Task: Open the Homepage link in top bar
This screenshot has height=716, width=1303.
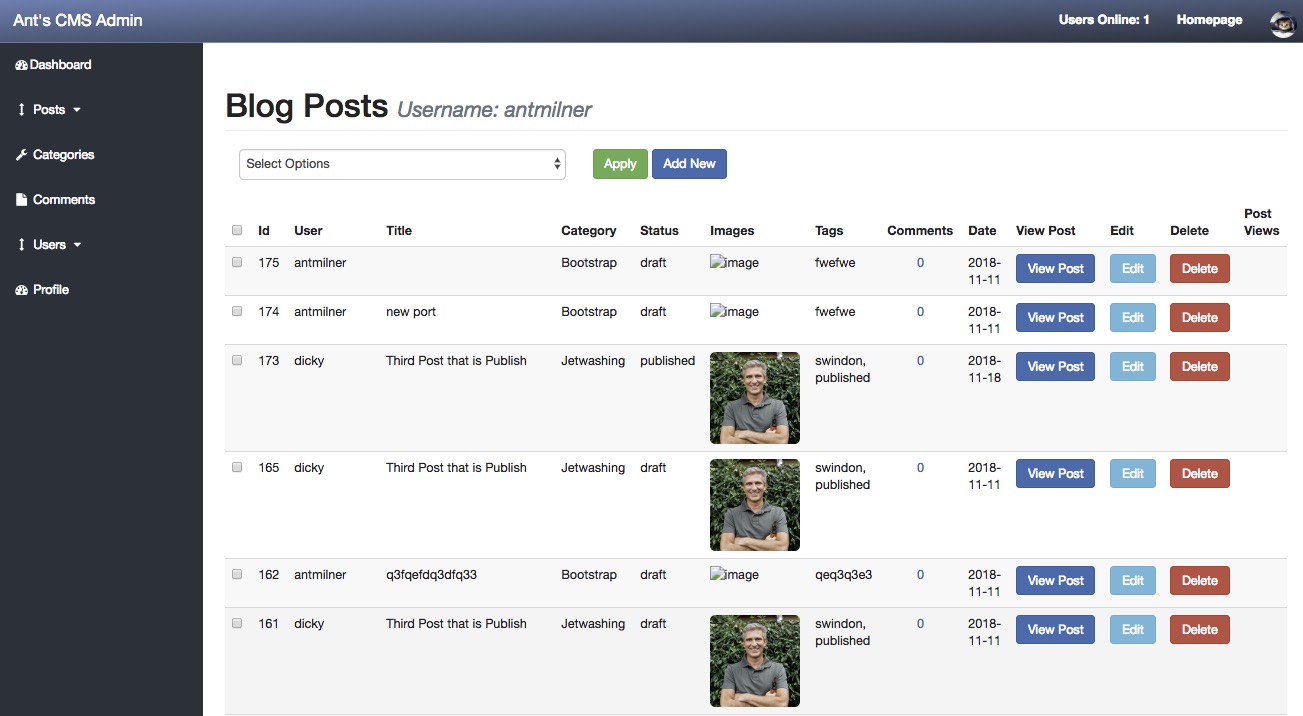Action: point(1209,20)
